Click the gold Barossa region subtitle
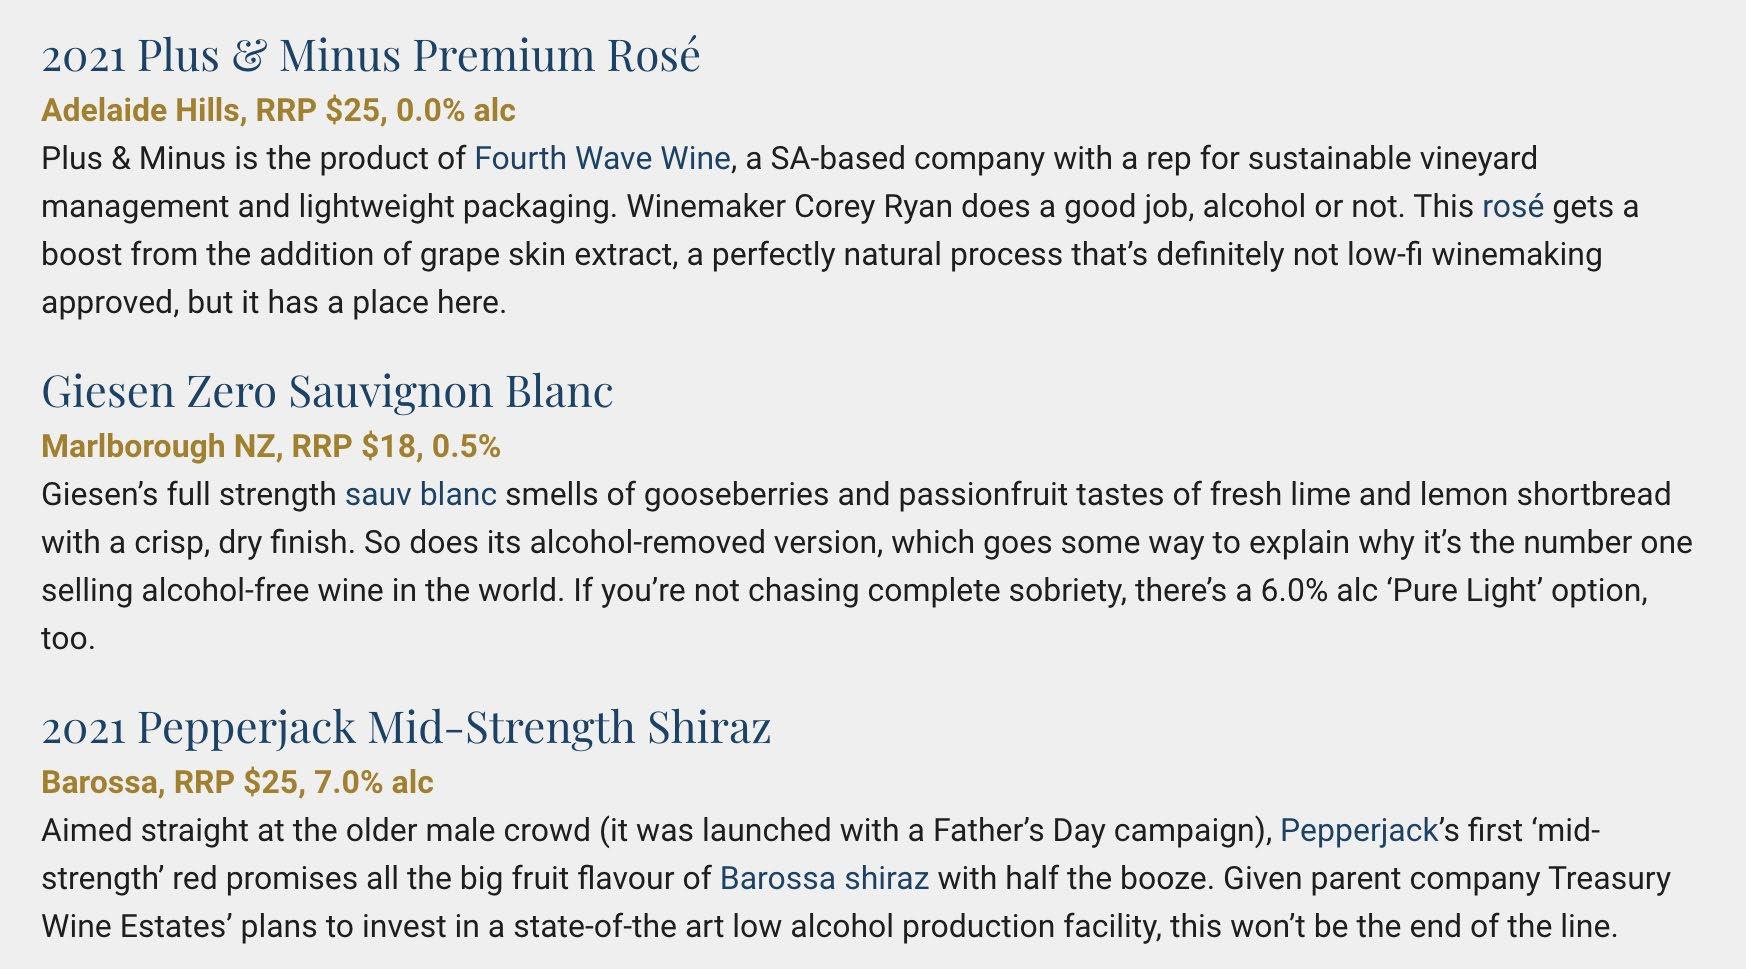Viewport: 1746px width, 969px height. (x=98, y=782)
